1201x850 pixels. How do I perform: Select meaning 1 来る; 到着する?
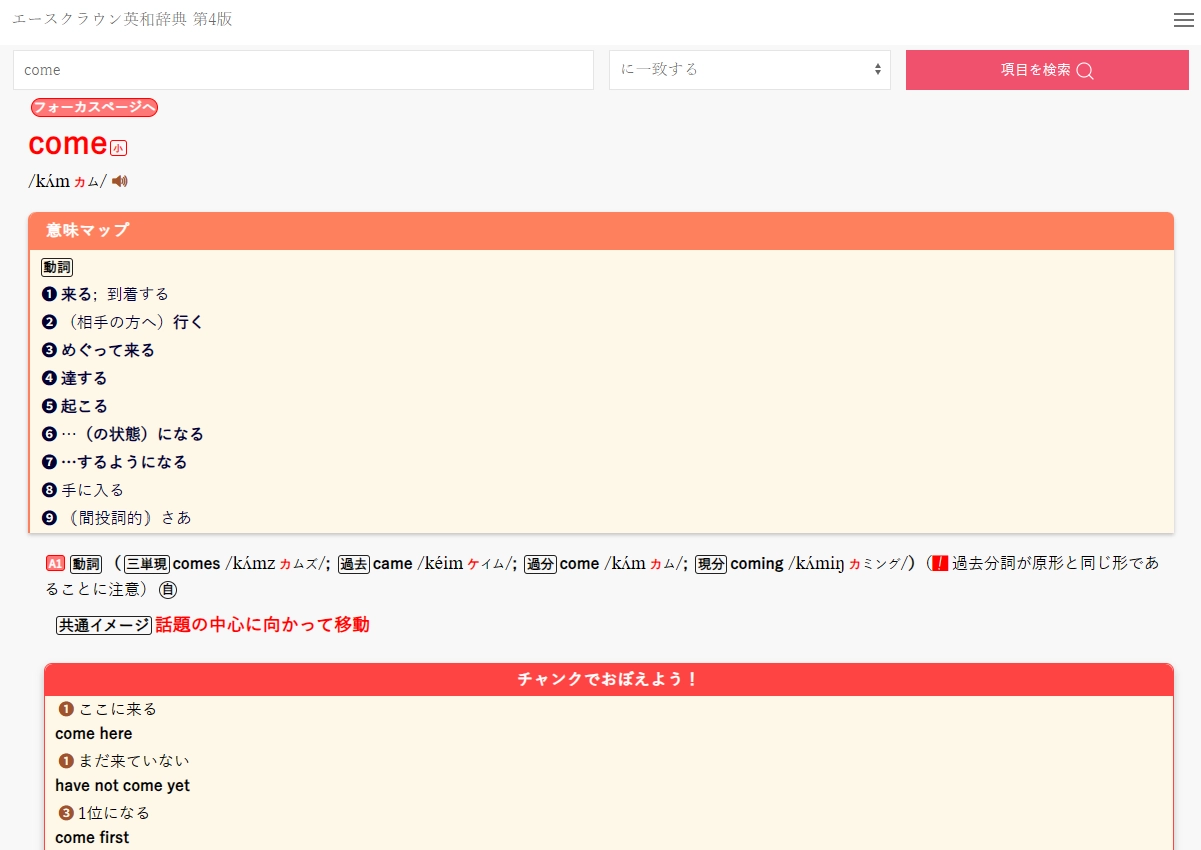105,294
